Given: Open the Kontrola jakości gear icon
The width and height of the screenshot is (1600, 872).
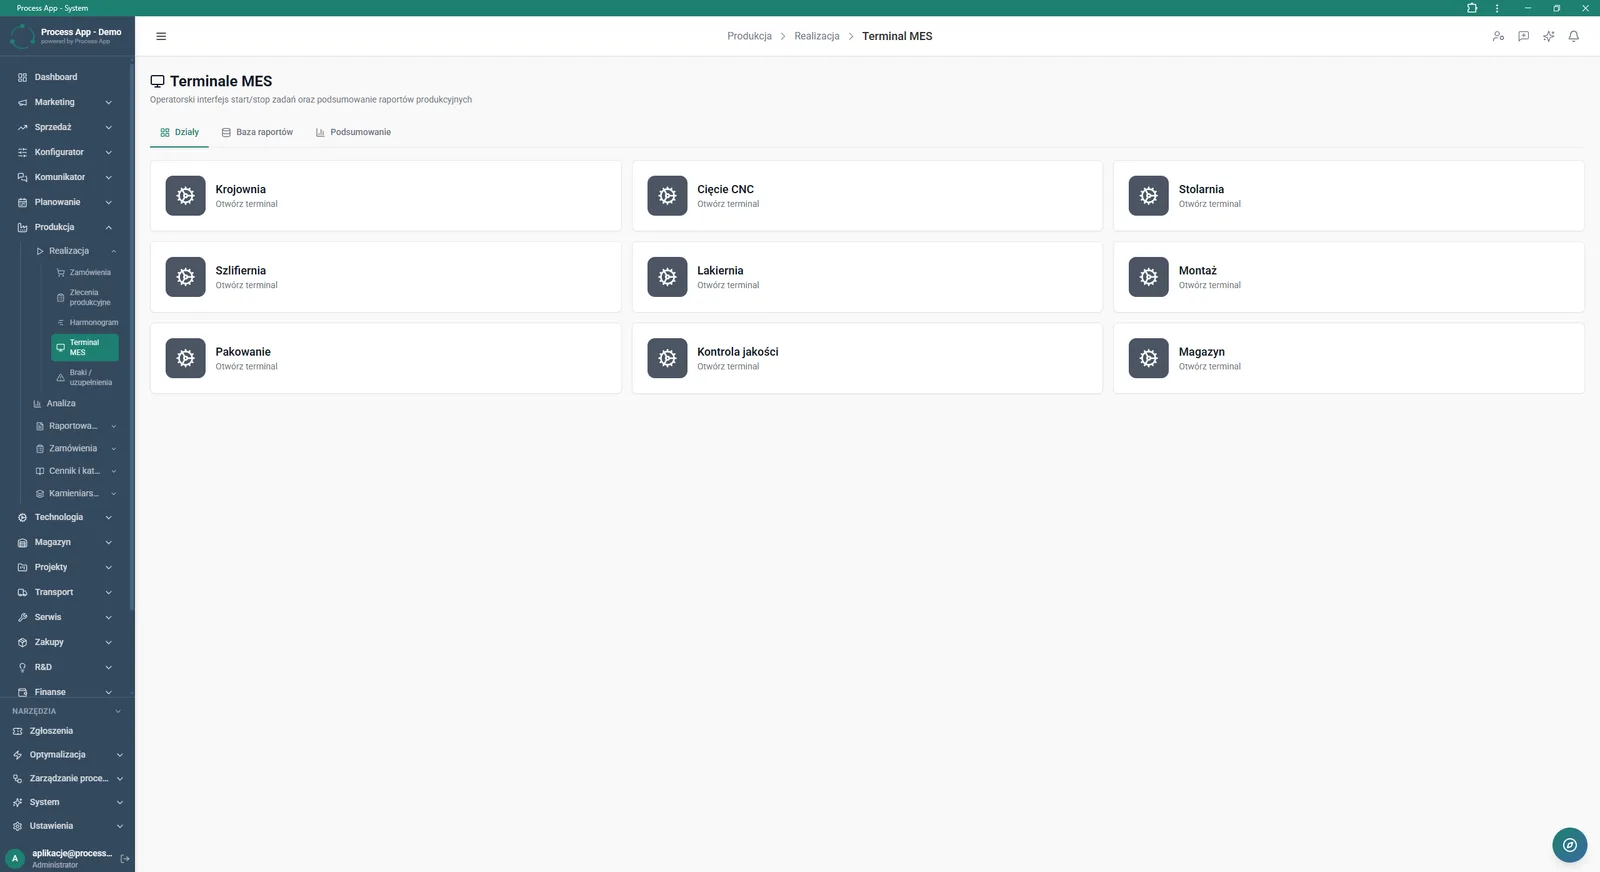Looking at the screenshot, I should (667, 358).
